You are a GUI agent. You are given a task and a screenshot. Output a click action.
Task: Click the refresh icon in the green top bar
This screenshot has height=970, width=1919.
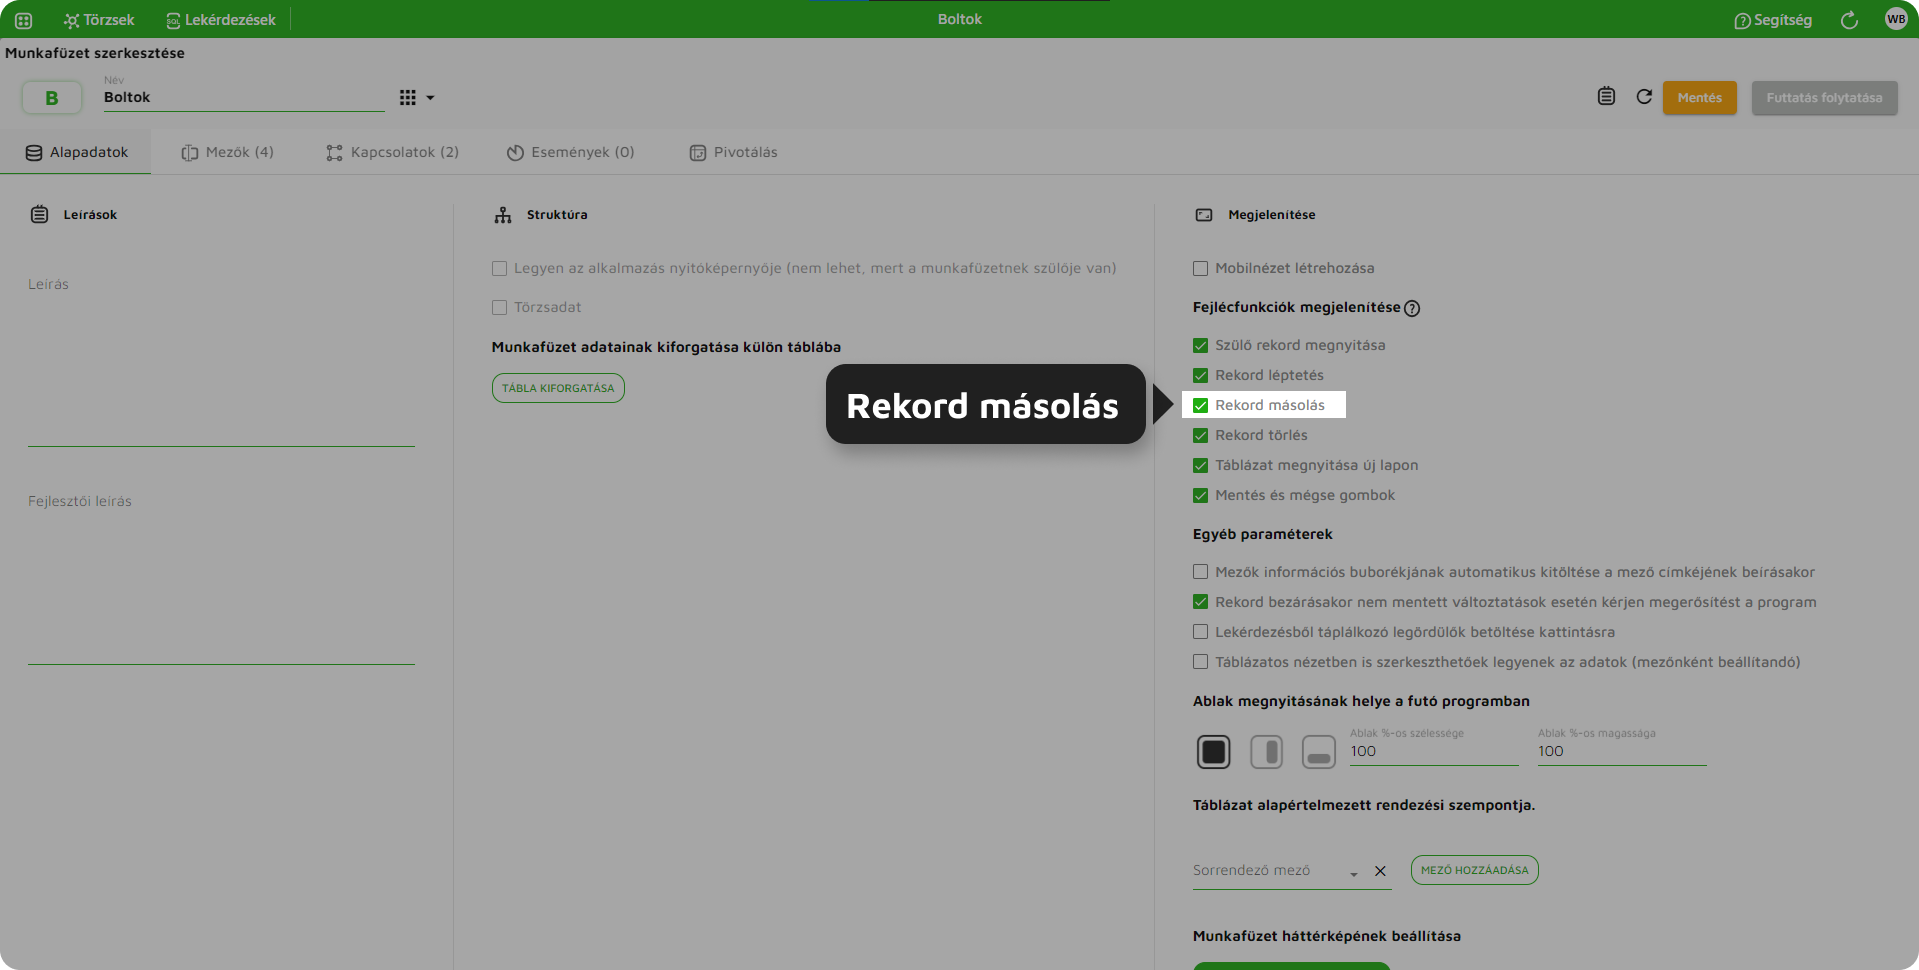pos(1849,20)
